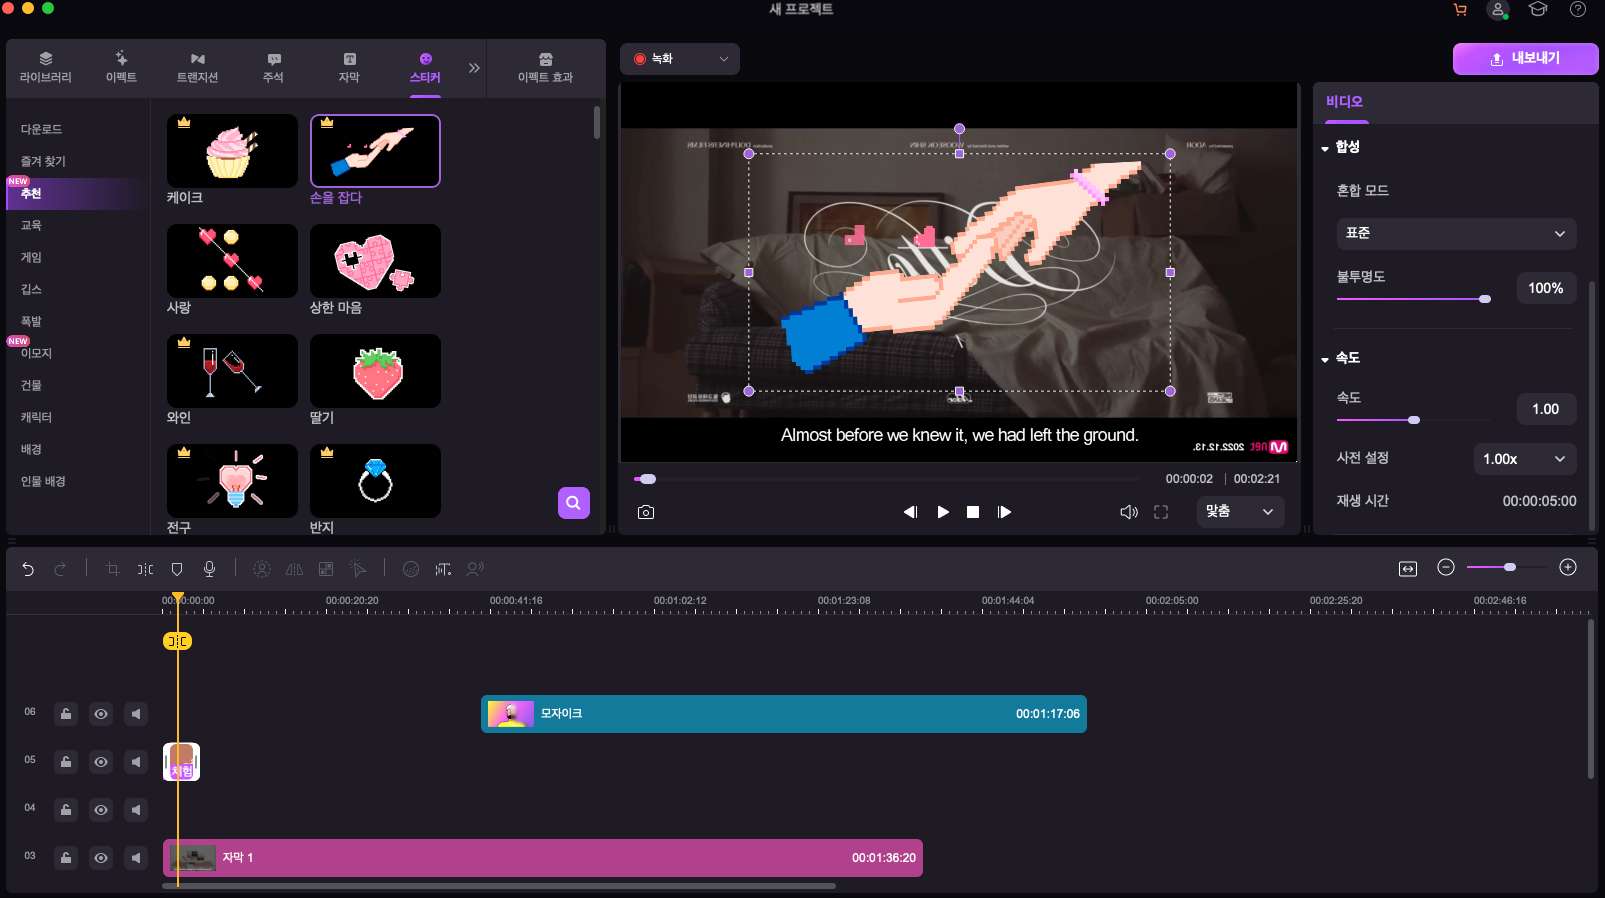Screen dimensions: 1605x898
Task: Stop the video playback
Action: pyautogui.click(x=973, y=512)
